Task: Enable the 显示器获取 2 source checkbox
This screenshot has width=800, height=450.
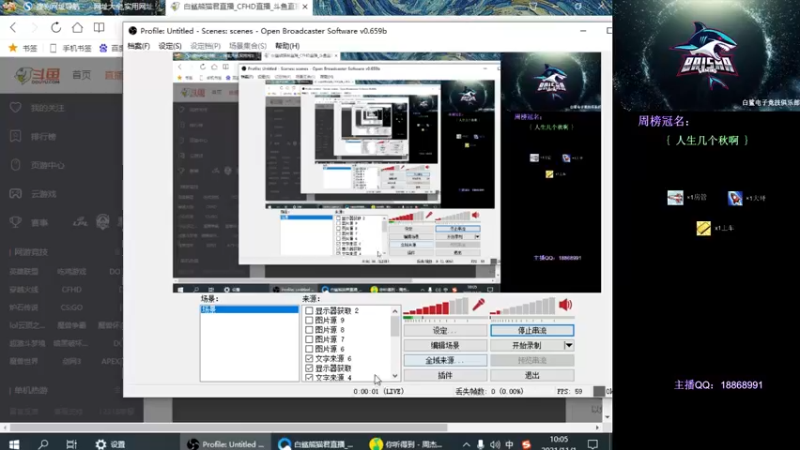Action: [309, 311]
